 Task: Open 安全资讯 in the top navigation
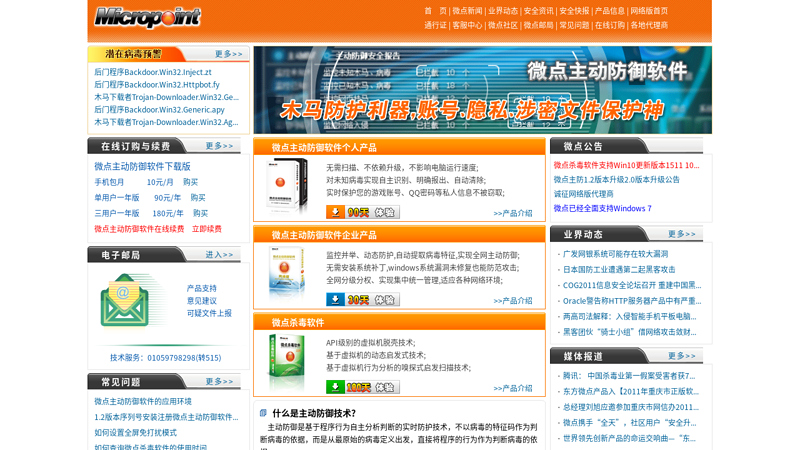(538, 11)
